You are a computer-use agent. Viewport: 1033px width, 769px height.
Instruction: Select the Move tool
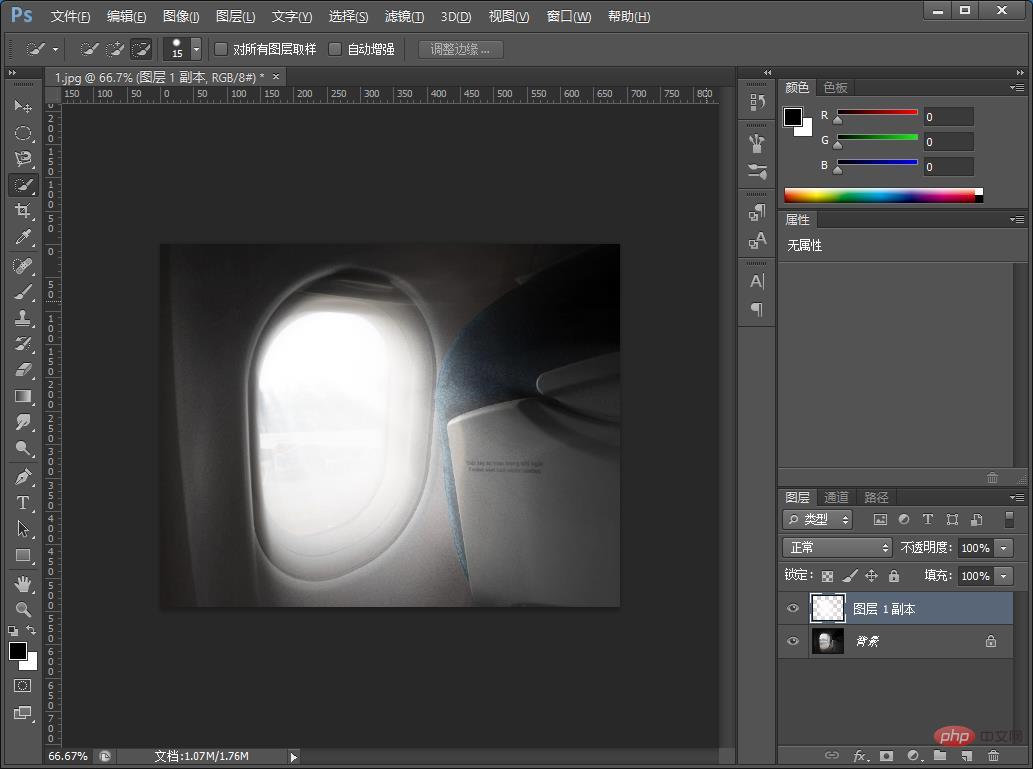pyautogui.click(x=23, y=106)
